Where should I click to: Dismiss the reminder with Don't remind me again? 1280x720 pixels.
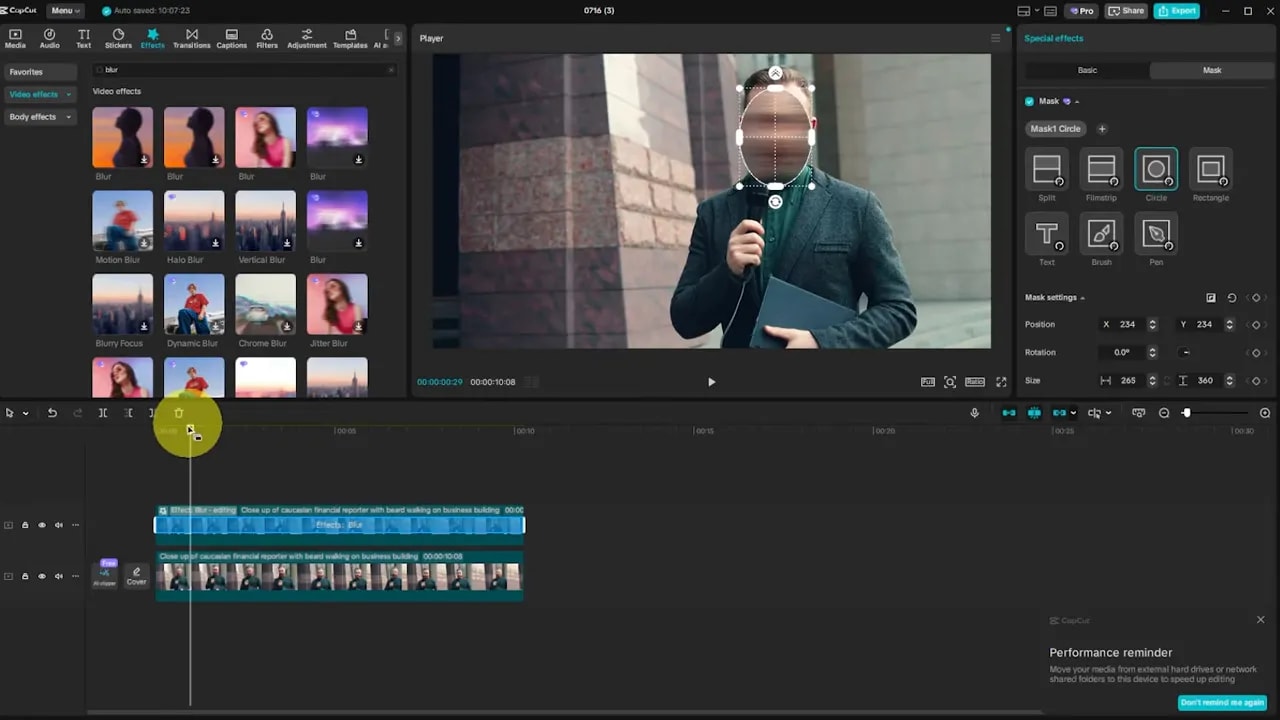[1222, 703]
